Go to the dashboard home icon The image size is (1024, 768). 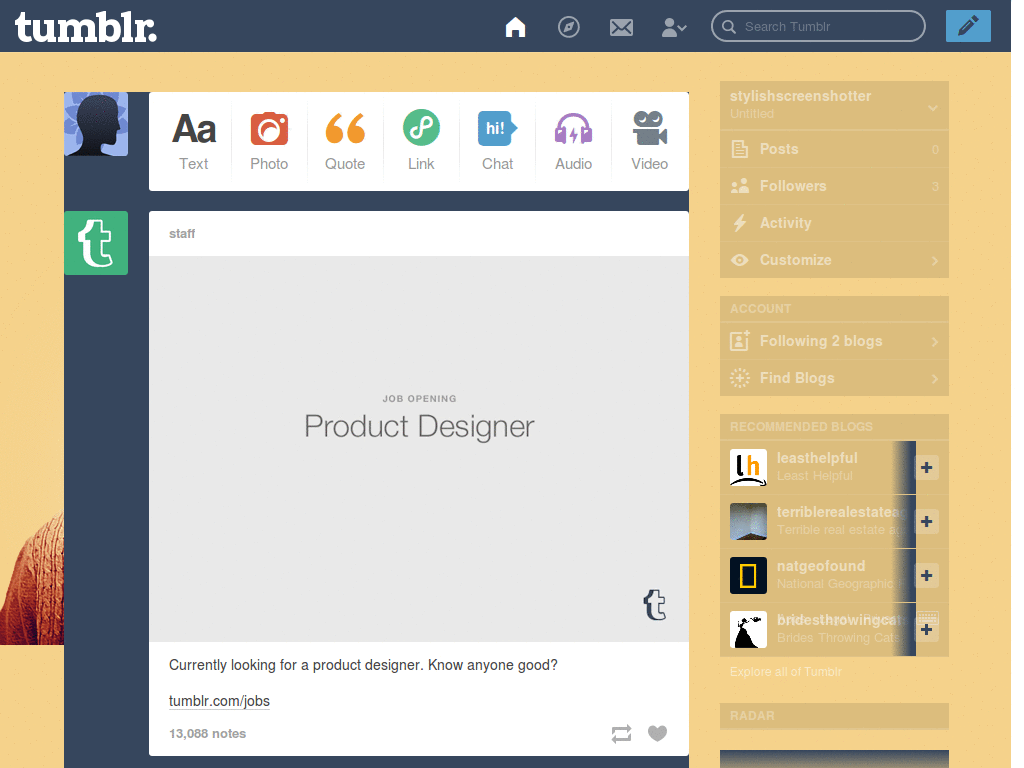coord(515,27)
